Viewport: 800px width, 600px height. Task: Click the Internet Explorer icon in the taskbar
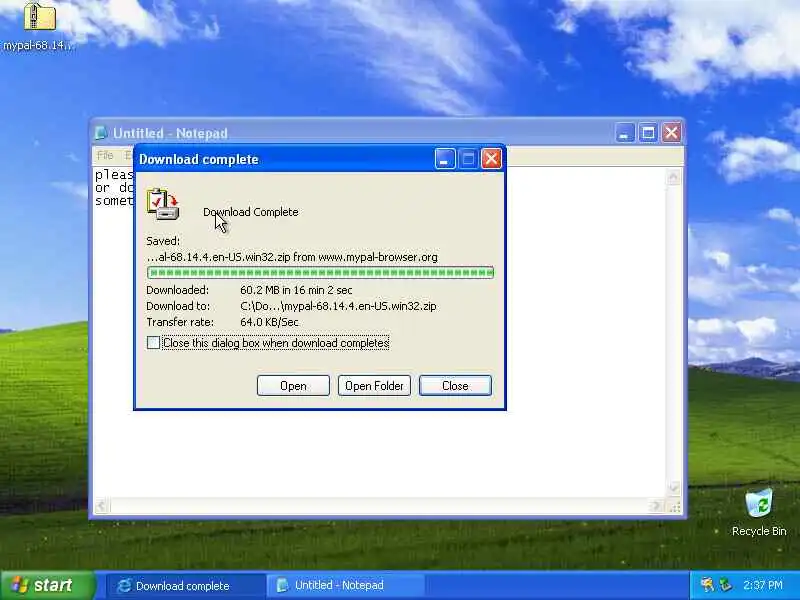pos(124,585)
